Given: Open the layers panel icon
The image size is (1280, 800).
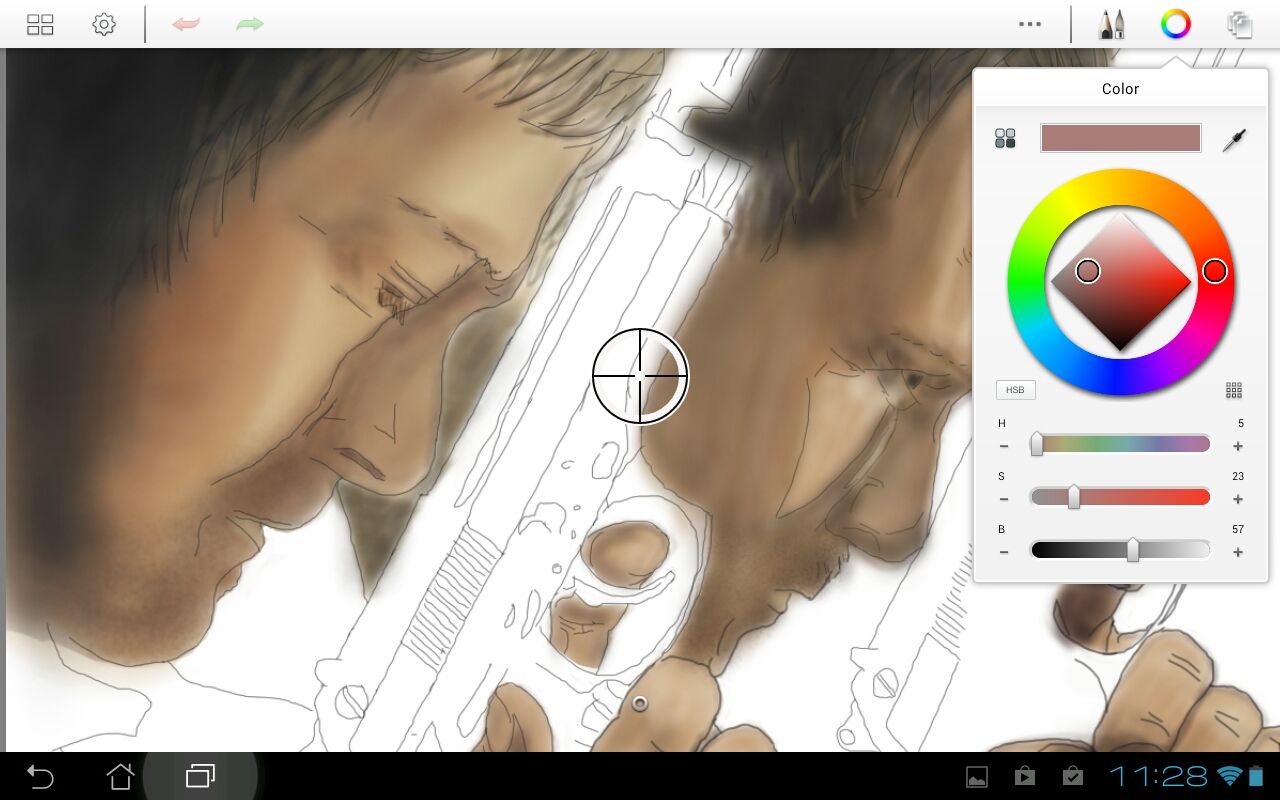Looking at the screenshot, I should coord(1240,24).
